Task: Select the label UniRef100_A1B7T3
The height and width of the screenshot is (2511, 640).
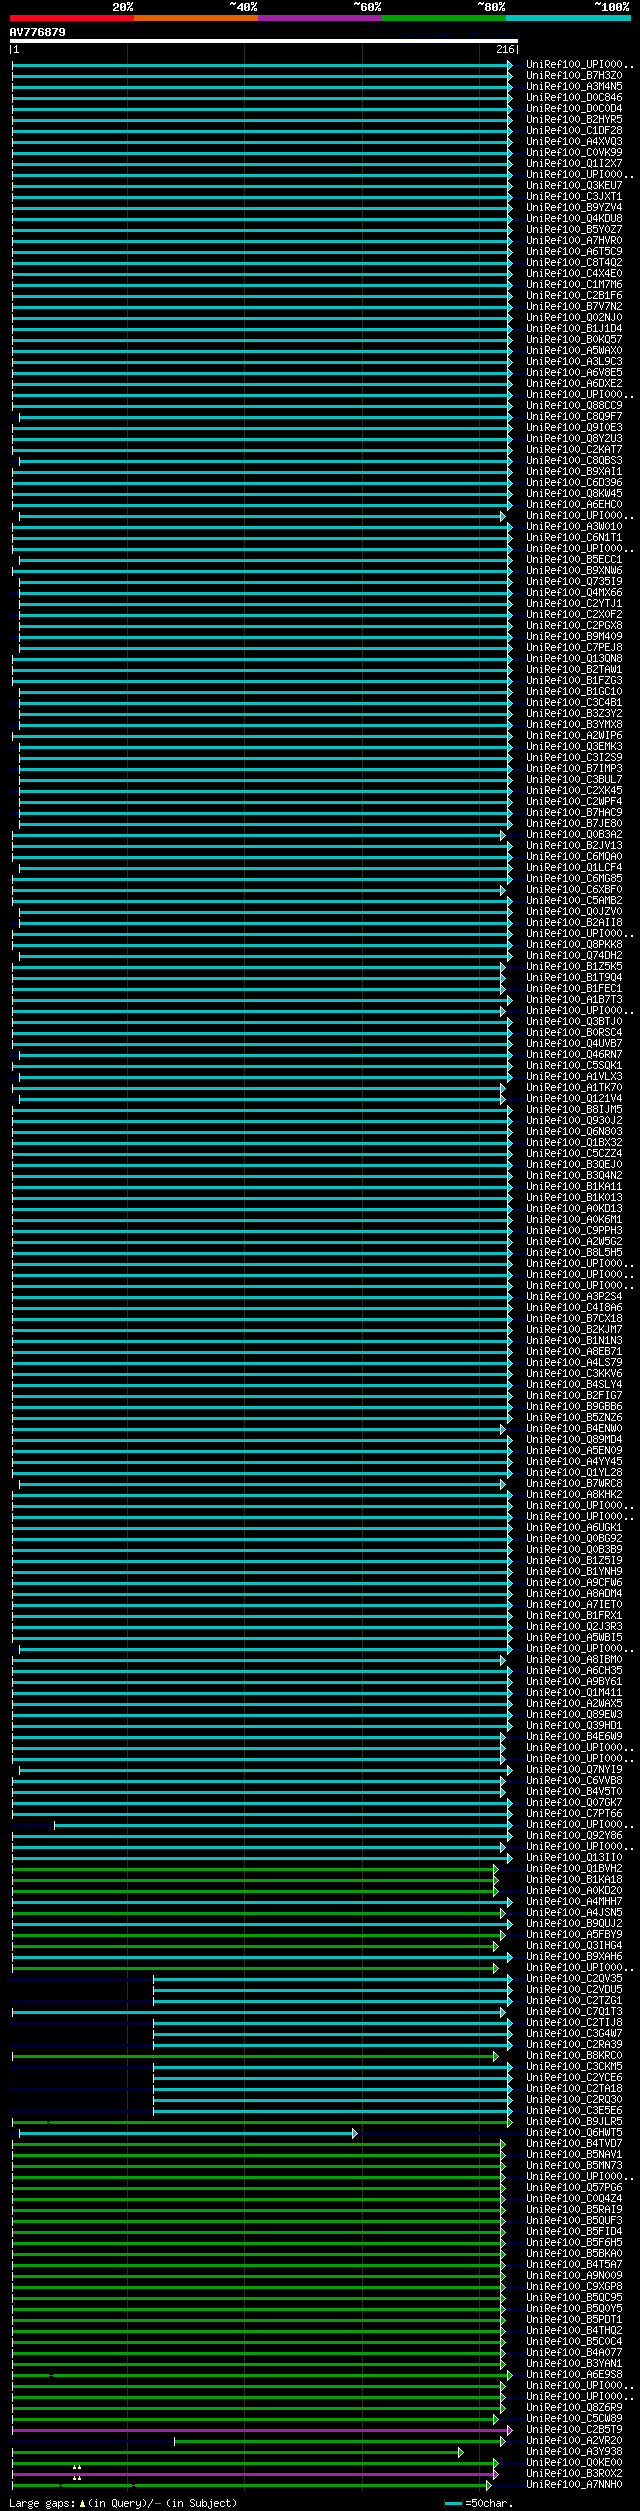Action: click(574, 999)
